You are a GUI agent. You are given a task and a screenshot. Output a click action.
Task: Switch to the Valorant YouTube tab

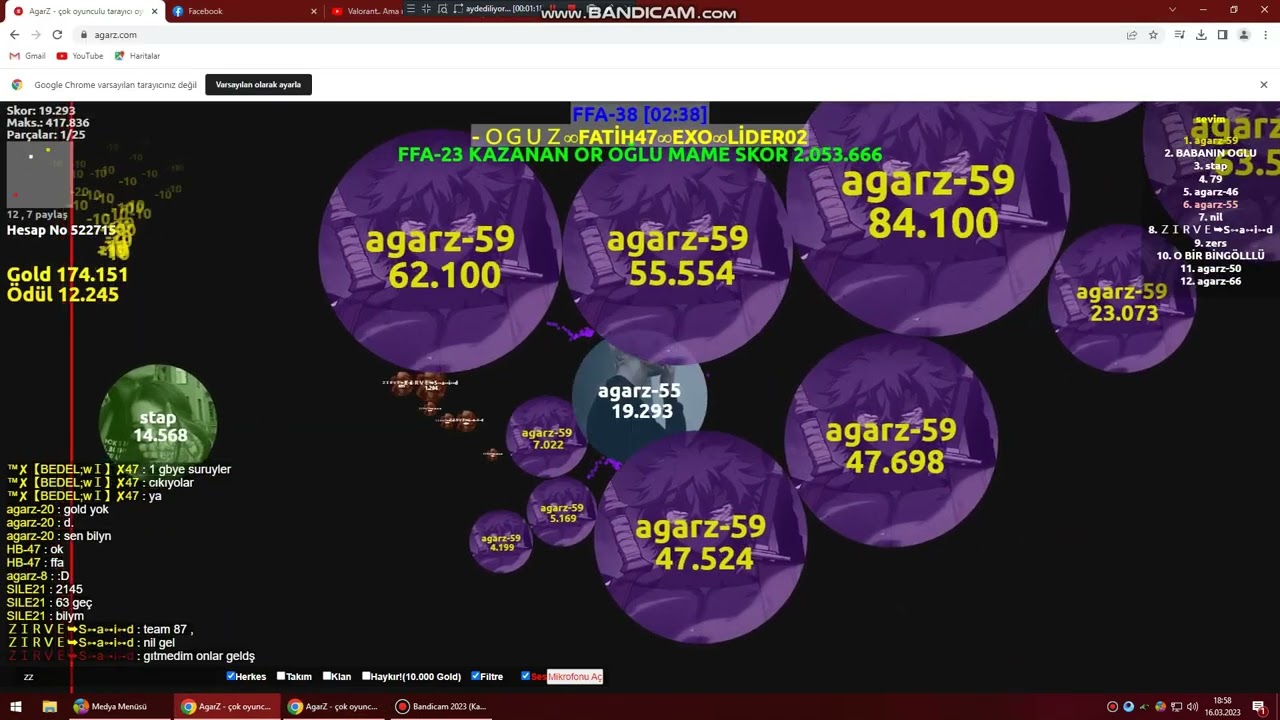coord(366,11)
